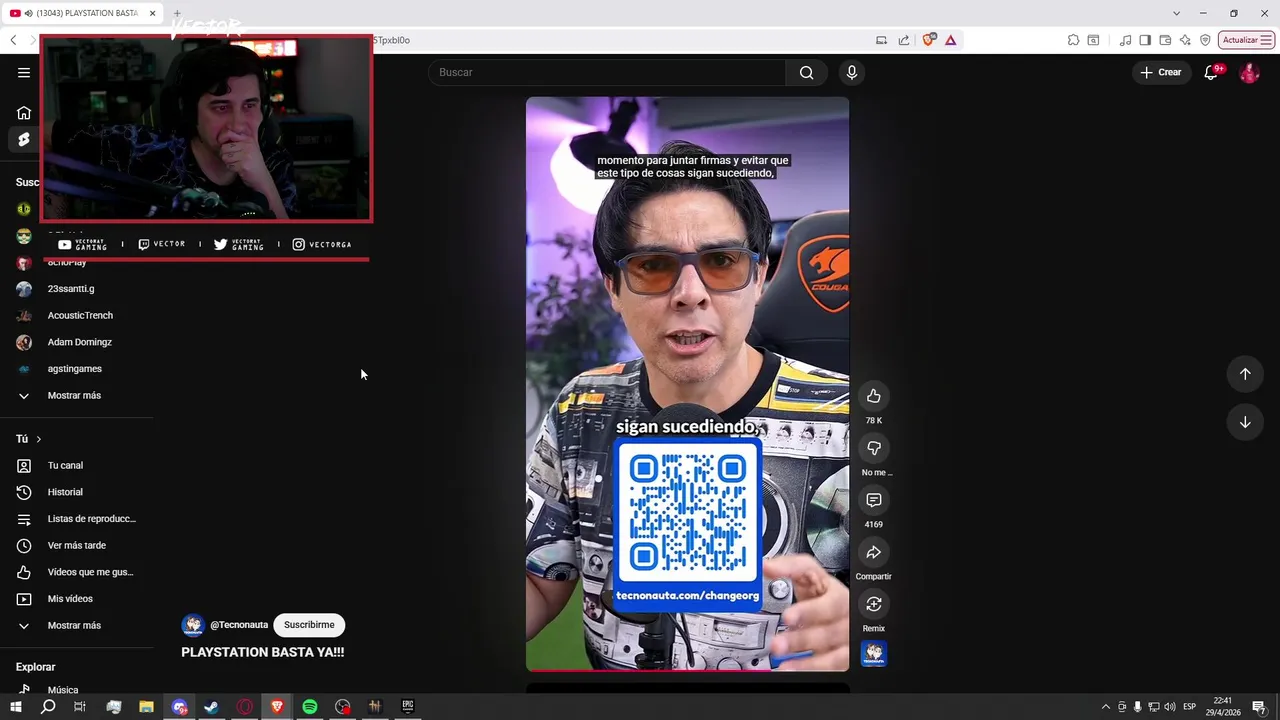The image size is (1280, 720).
Task: Open the comments showing 4169
Action: tap(874, 500)
